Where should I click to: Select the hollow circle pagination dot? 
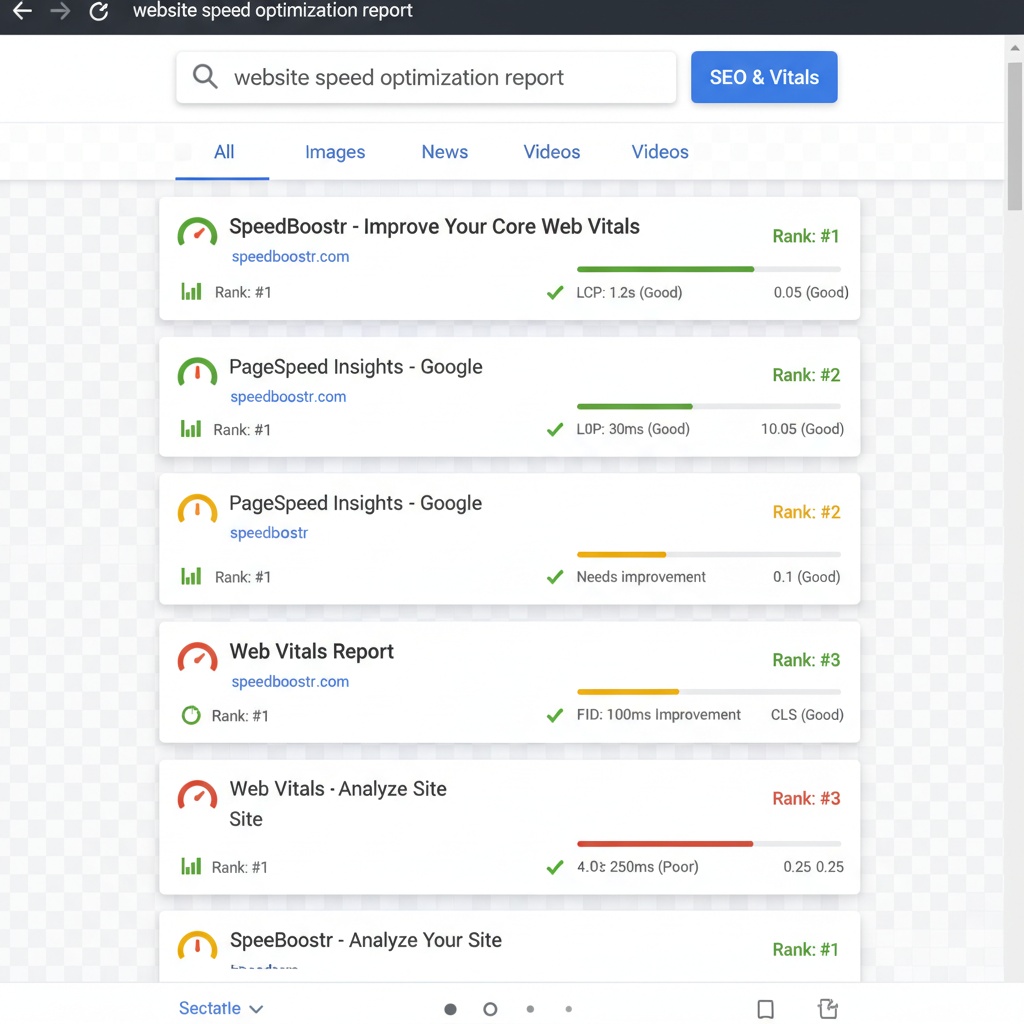490,1010
